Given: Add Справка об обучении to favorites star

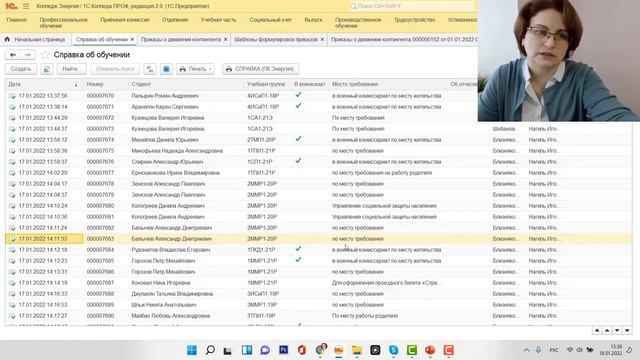Looking at the screenshot, I should (45, 55).
